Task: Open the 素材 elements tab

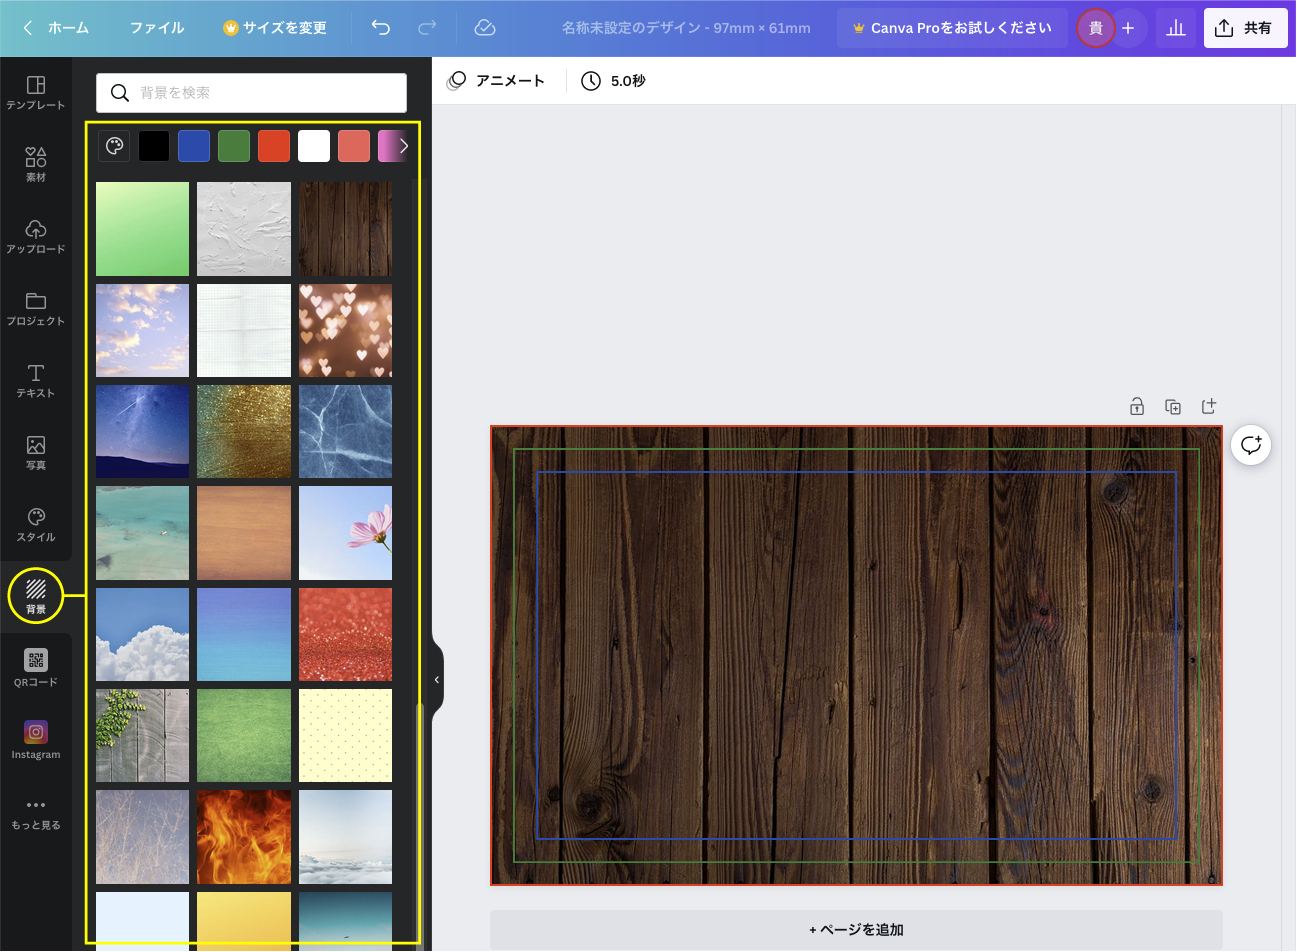Action: point(36,164)
